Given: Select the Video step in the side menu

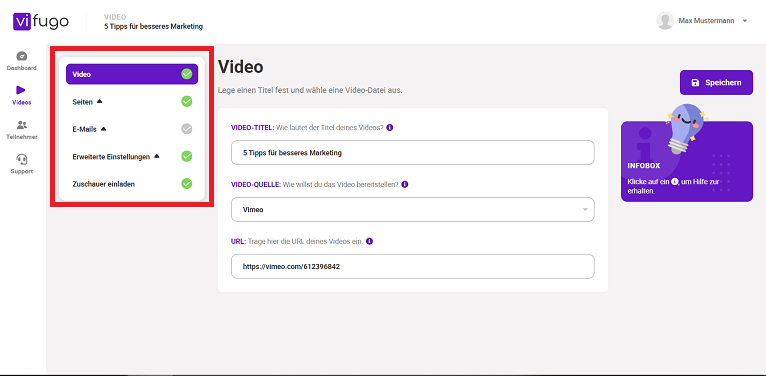Looking at the screenshot, I should coord(132,74).
